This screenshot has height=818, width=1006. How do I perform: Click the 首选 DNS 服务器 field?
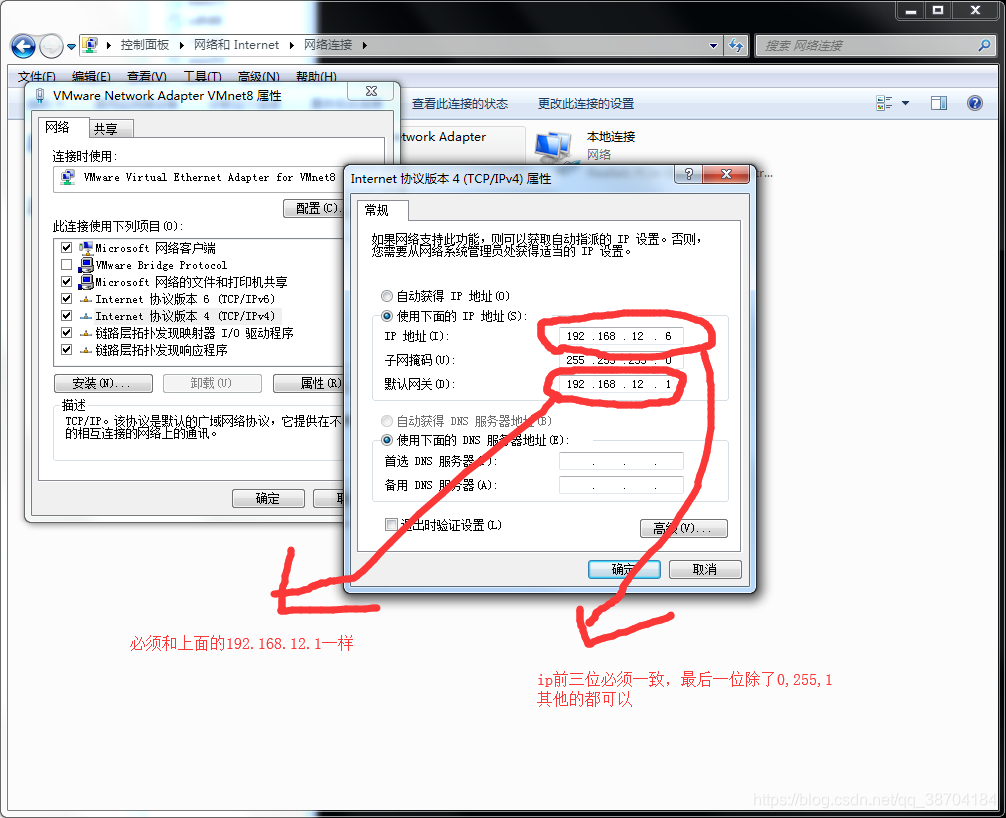tap(621, 461)
